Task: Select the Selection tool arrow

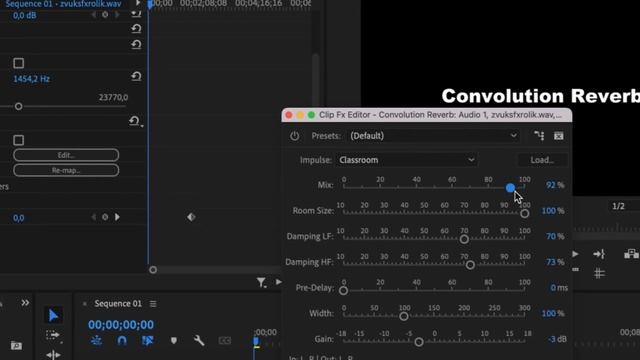Action: [53, 316]
